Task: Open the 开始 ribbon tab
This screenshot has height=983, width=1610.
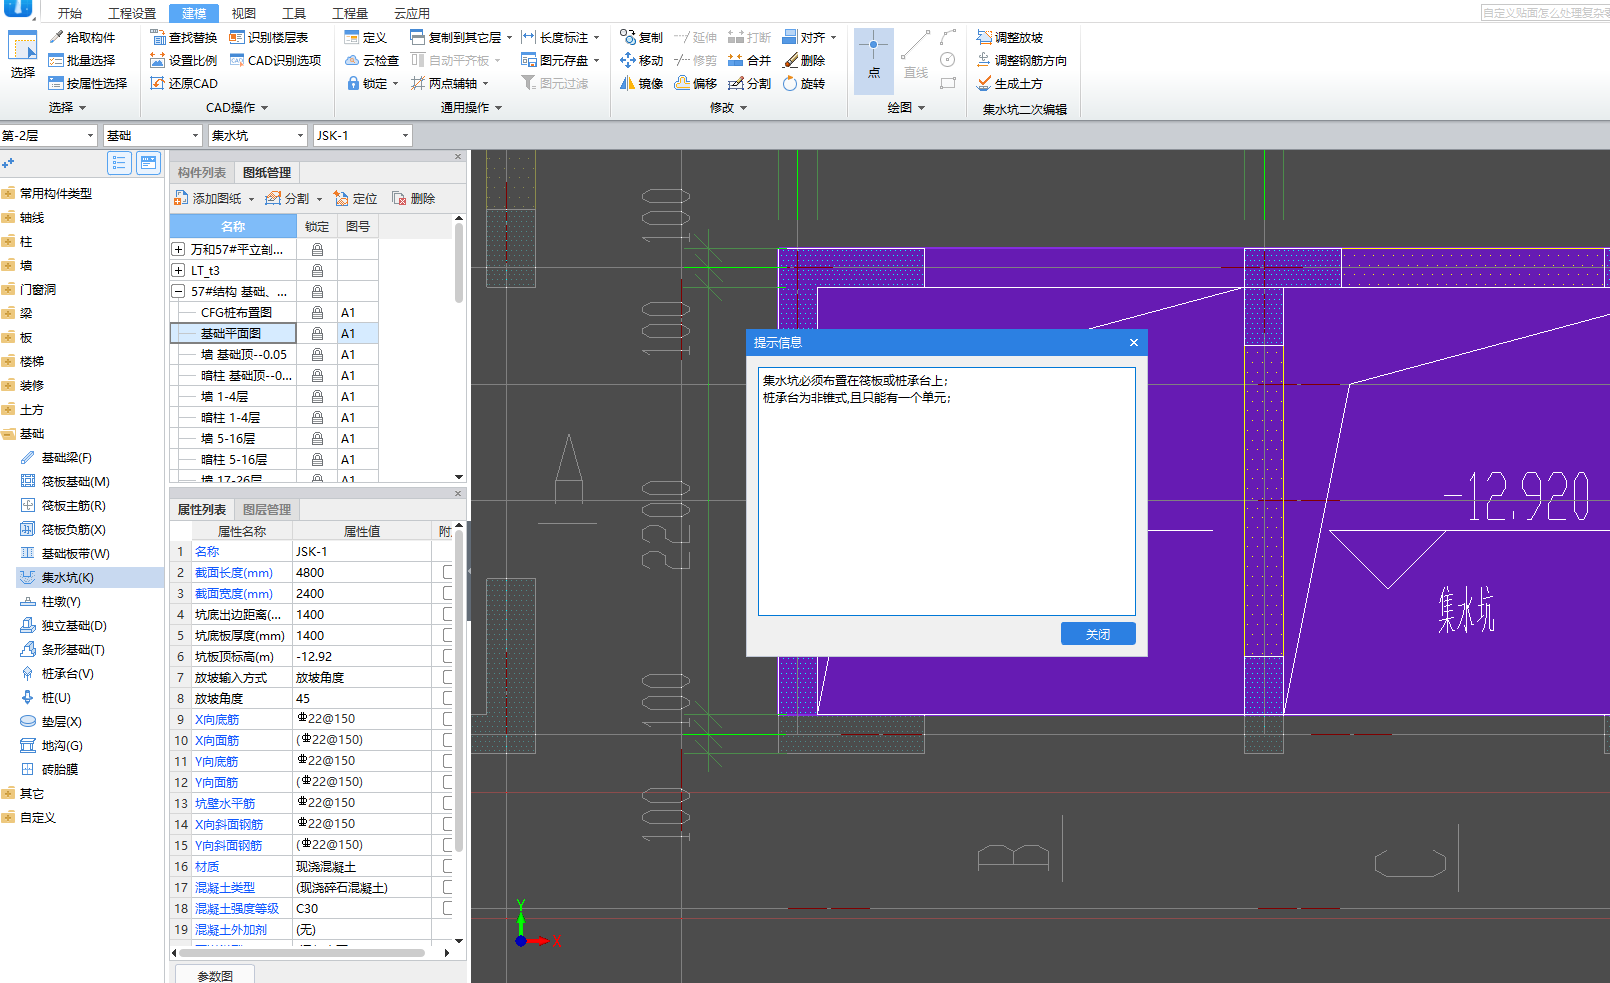Action: pyautogui.click(x=70, y=13)
